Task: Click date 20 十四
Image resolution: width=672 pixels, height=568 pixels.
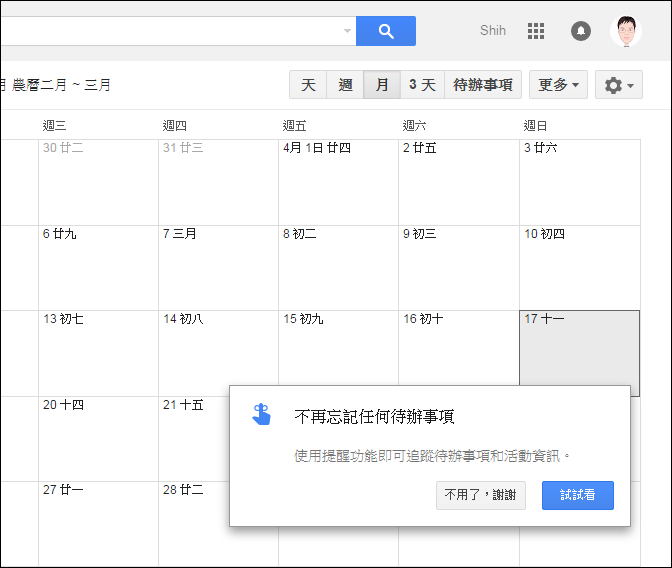Action: 63,405
